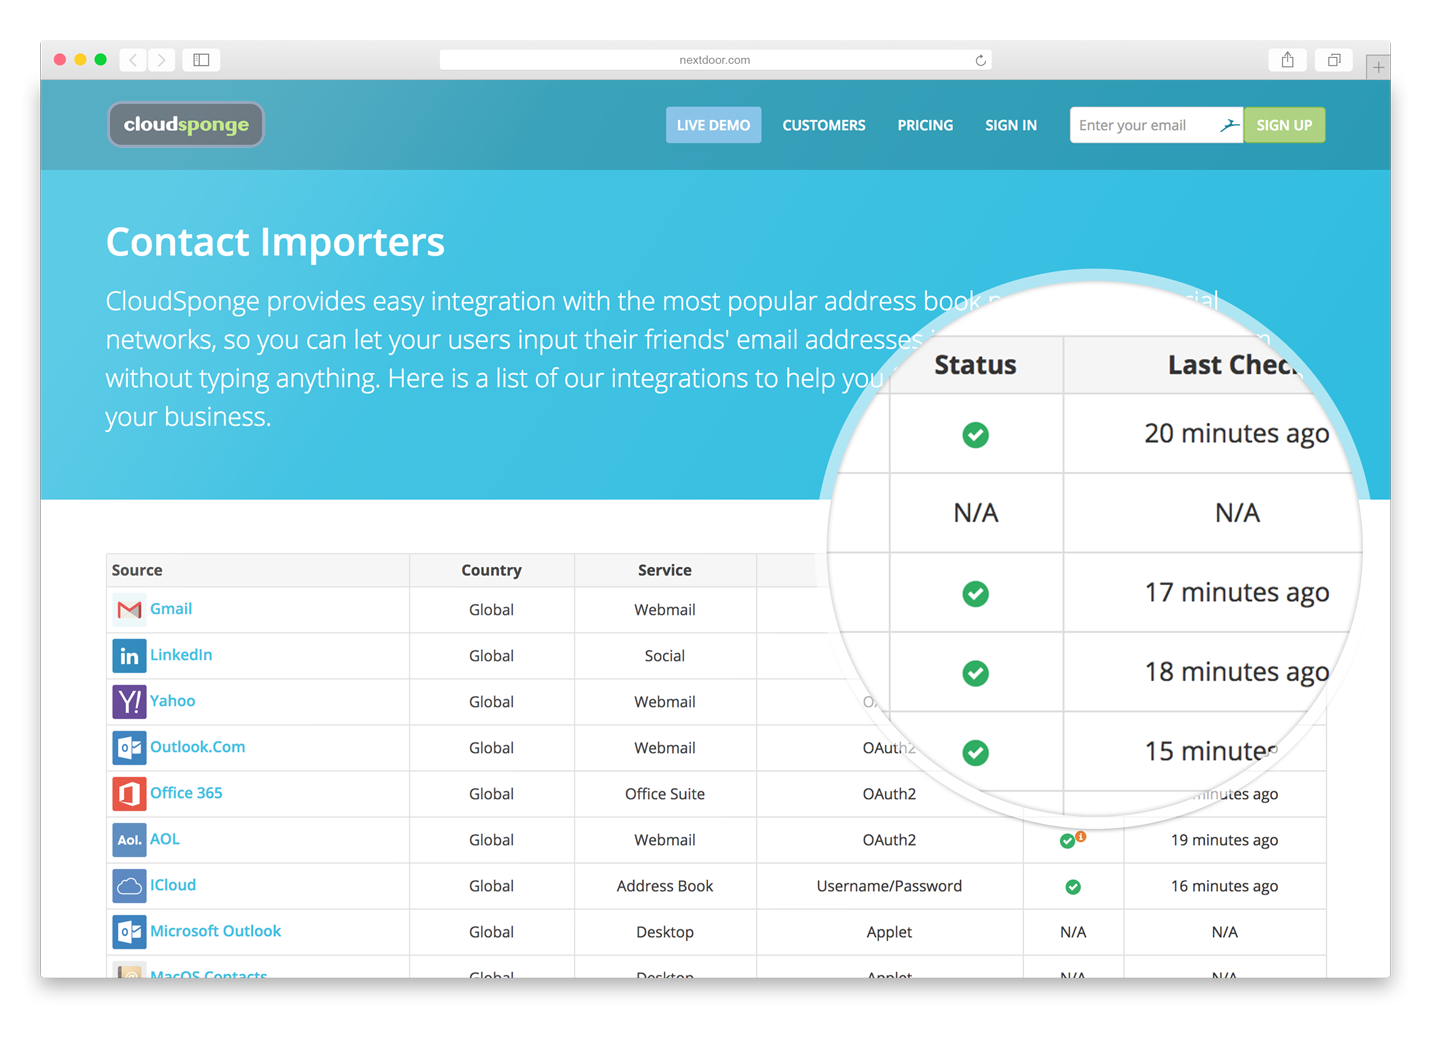Click the Service column header
1440x1041 pixels.
(665, 570)
